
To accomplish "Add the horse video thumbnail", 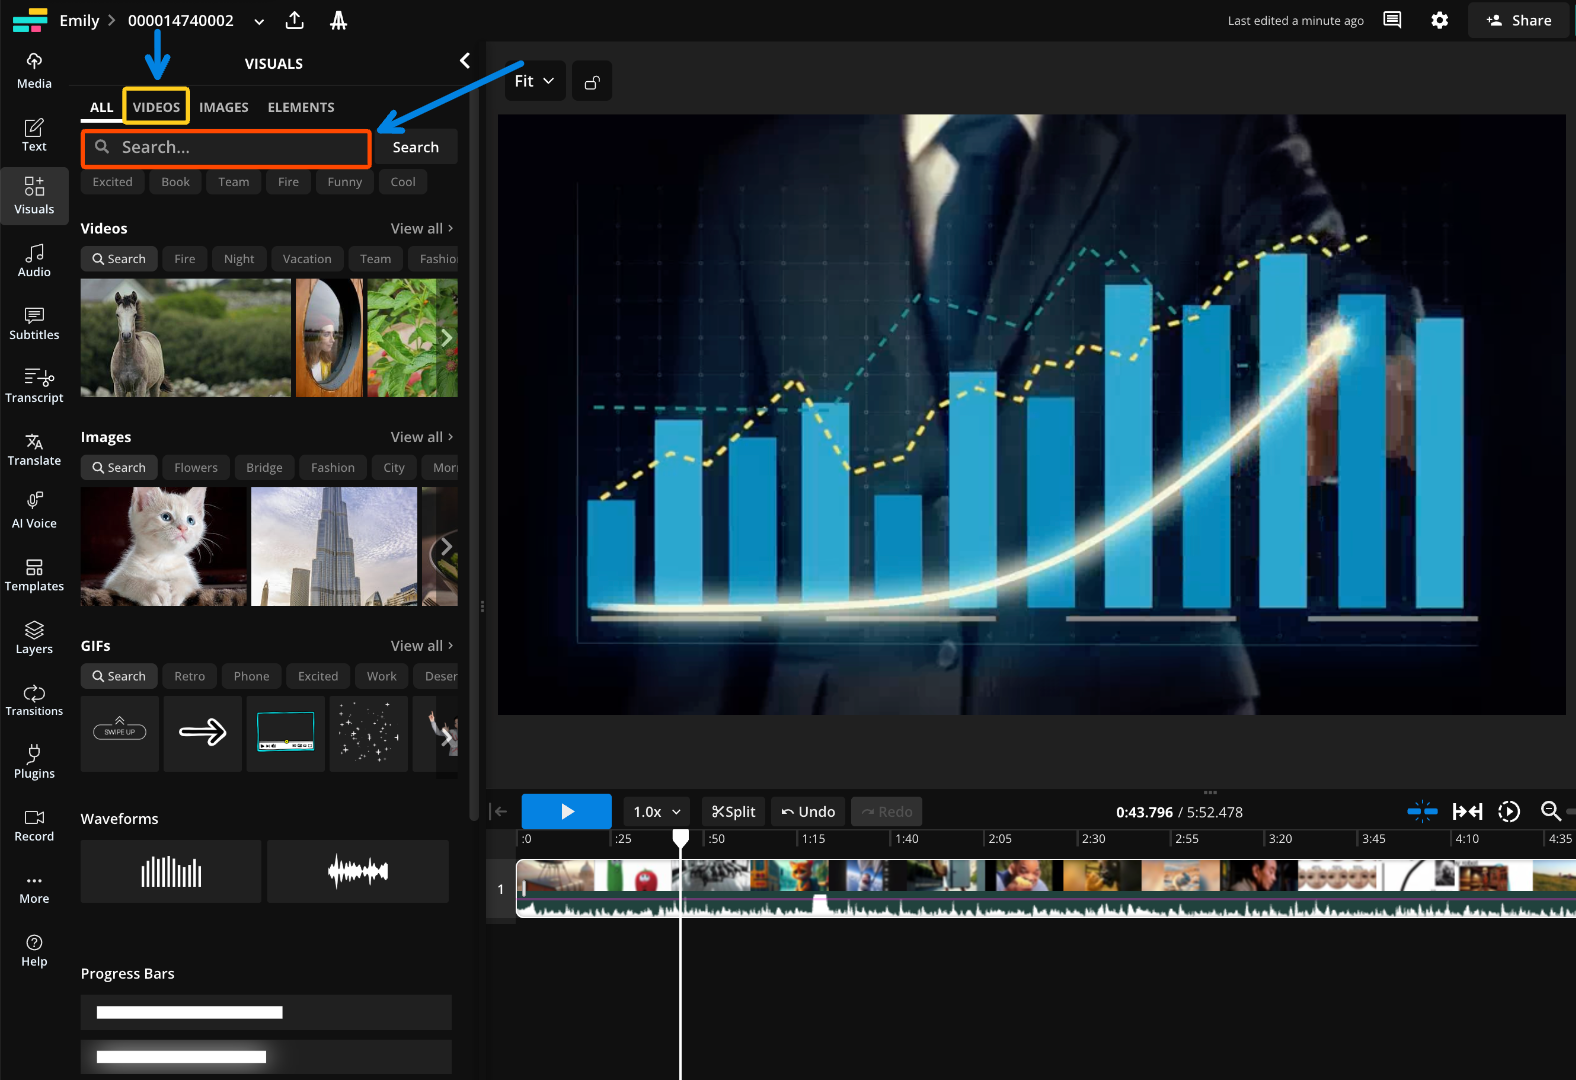I will 186,338.
